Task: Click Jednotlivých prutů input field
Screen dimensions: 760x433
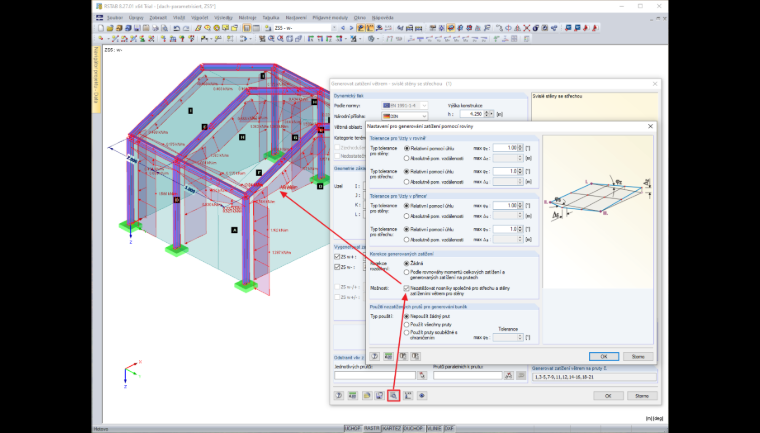Action: [375, 375]
